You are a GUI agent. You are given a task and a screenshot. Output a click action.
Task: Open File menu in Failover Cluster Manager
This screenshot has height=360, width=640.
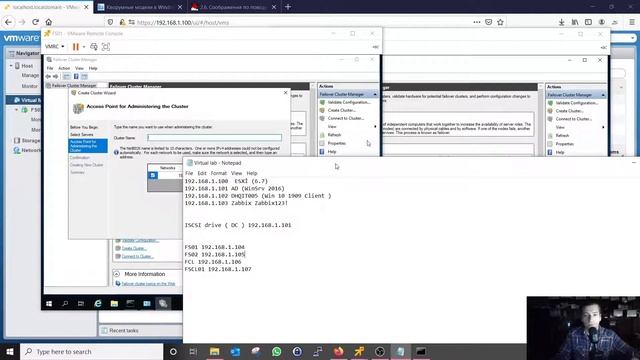[x=50, y=68]
